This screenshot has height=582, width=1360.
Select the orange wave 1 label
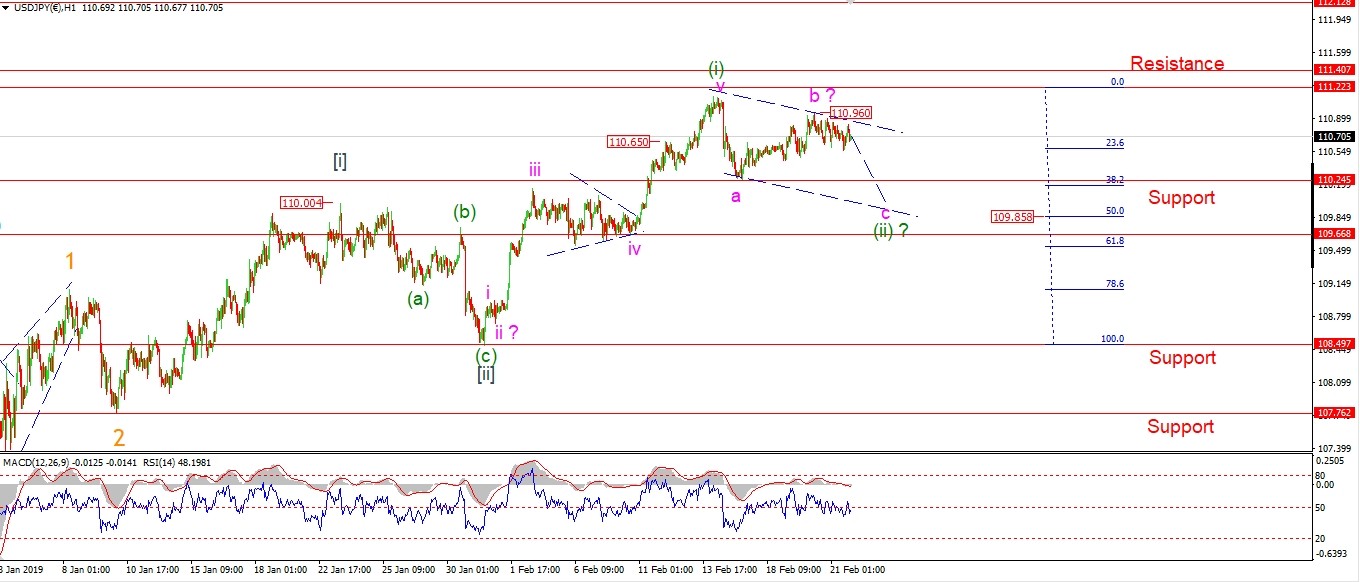pos(69,261)
